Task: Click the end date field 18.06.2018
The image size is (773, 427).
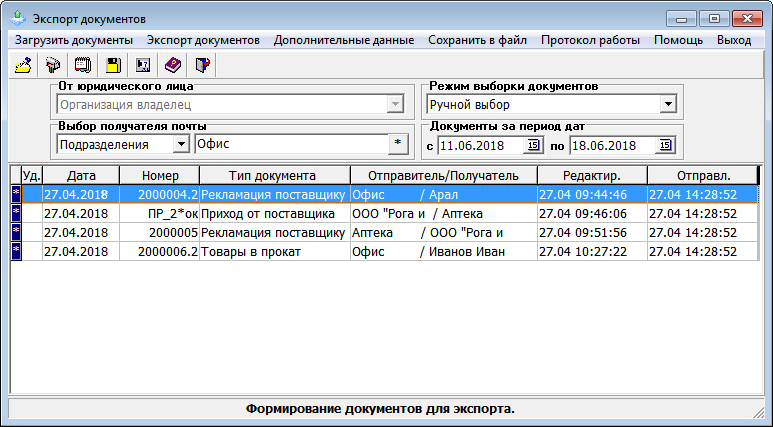Action: [612, 145]
